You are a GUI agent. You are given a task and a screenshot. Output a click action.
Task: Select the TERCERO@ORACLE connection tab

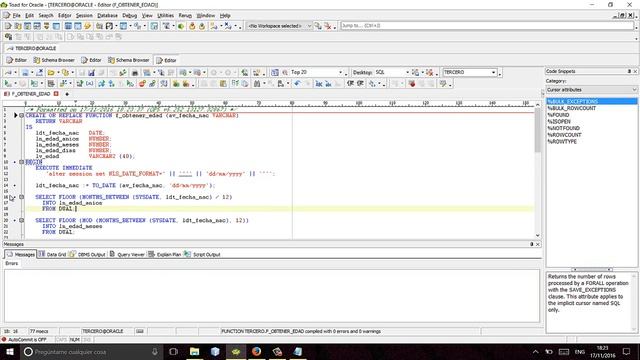click(x=32, y=48)
